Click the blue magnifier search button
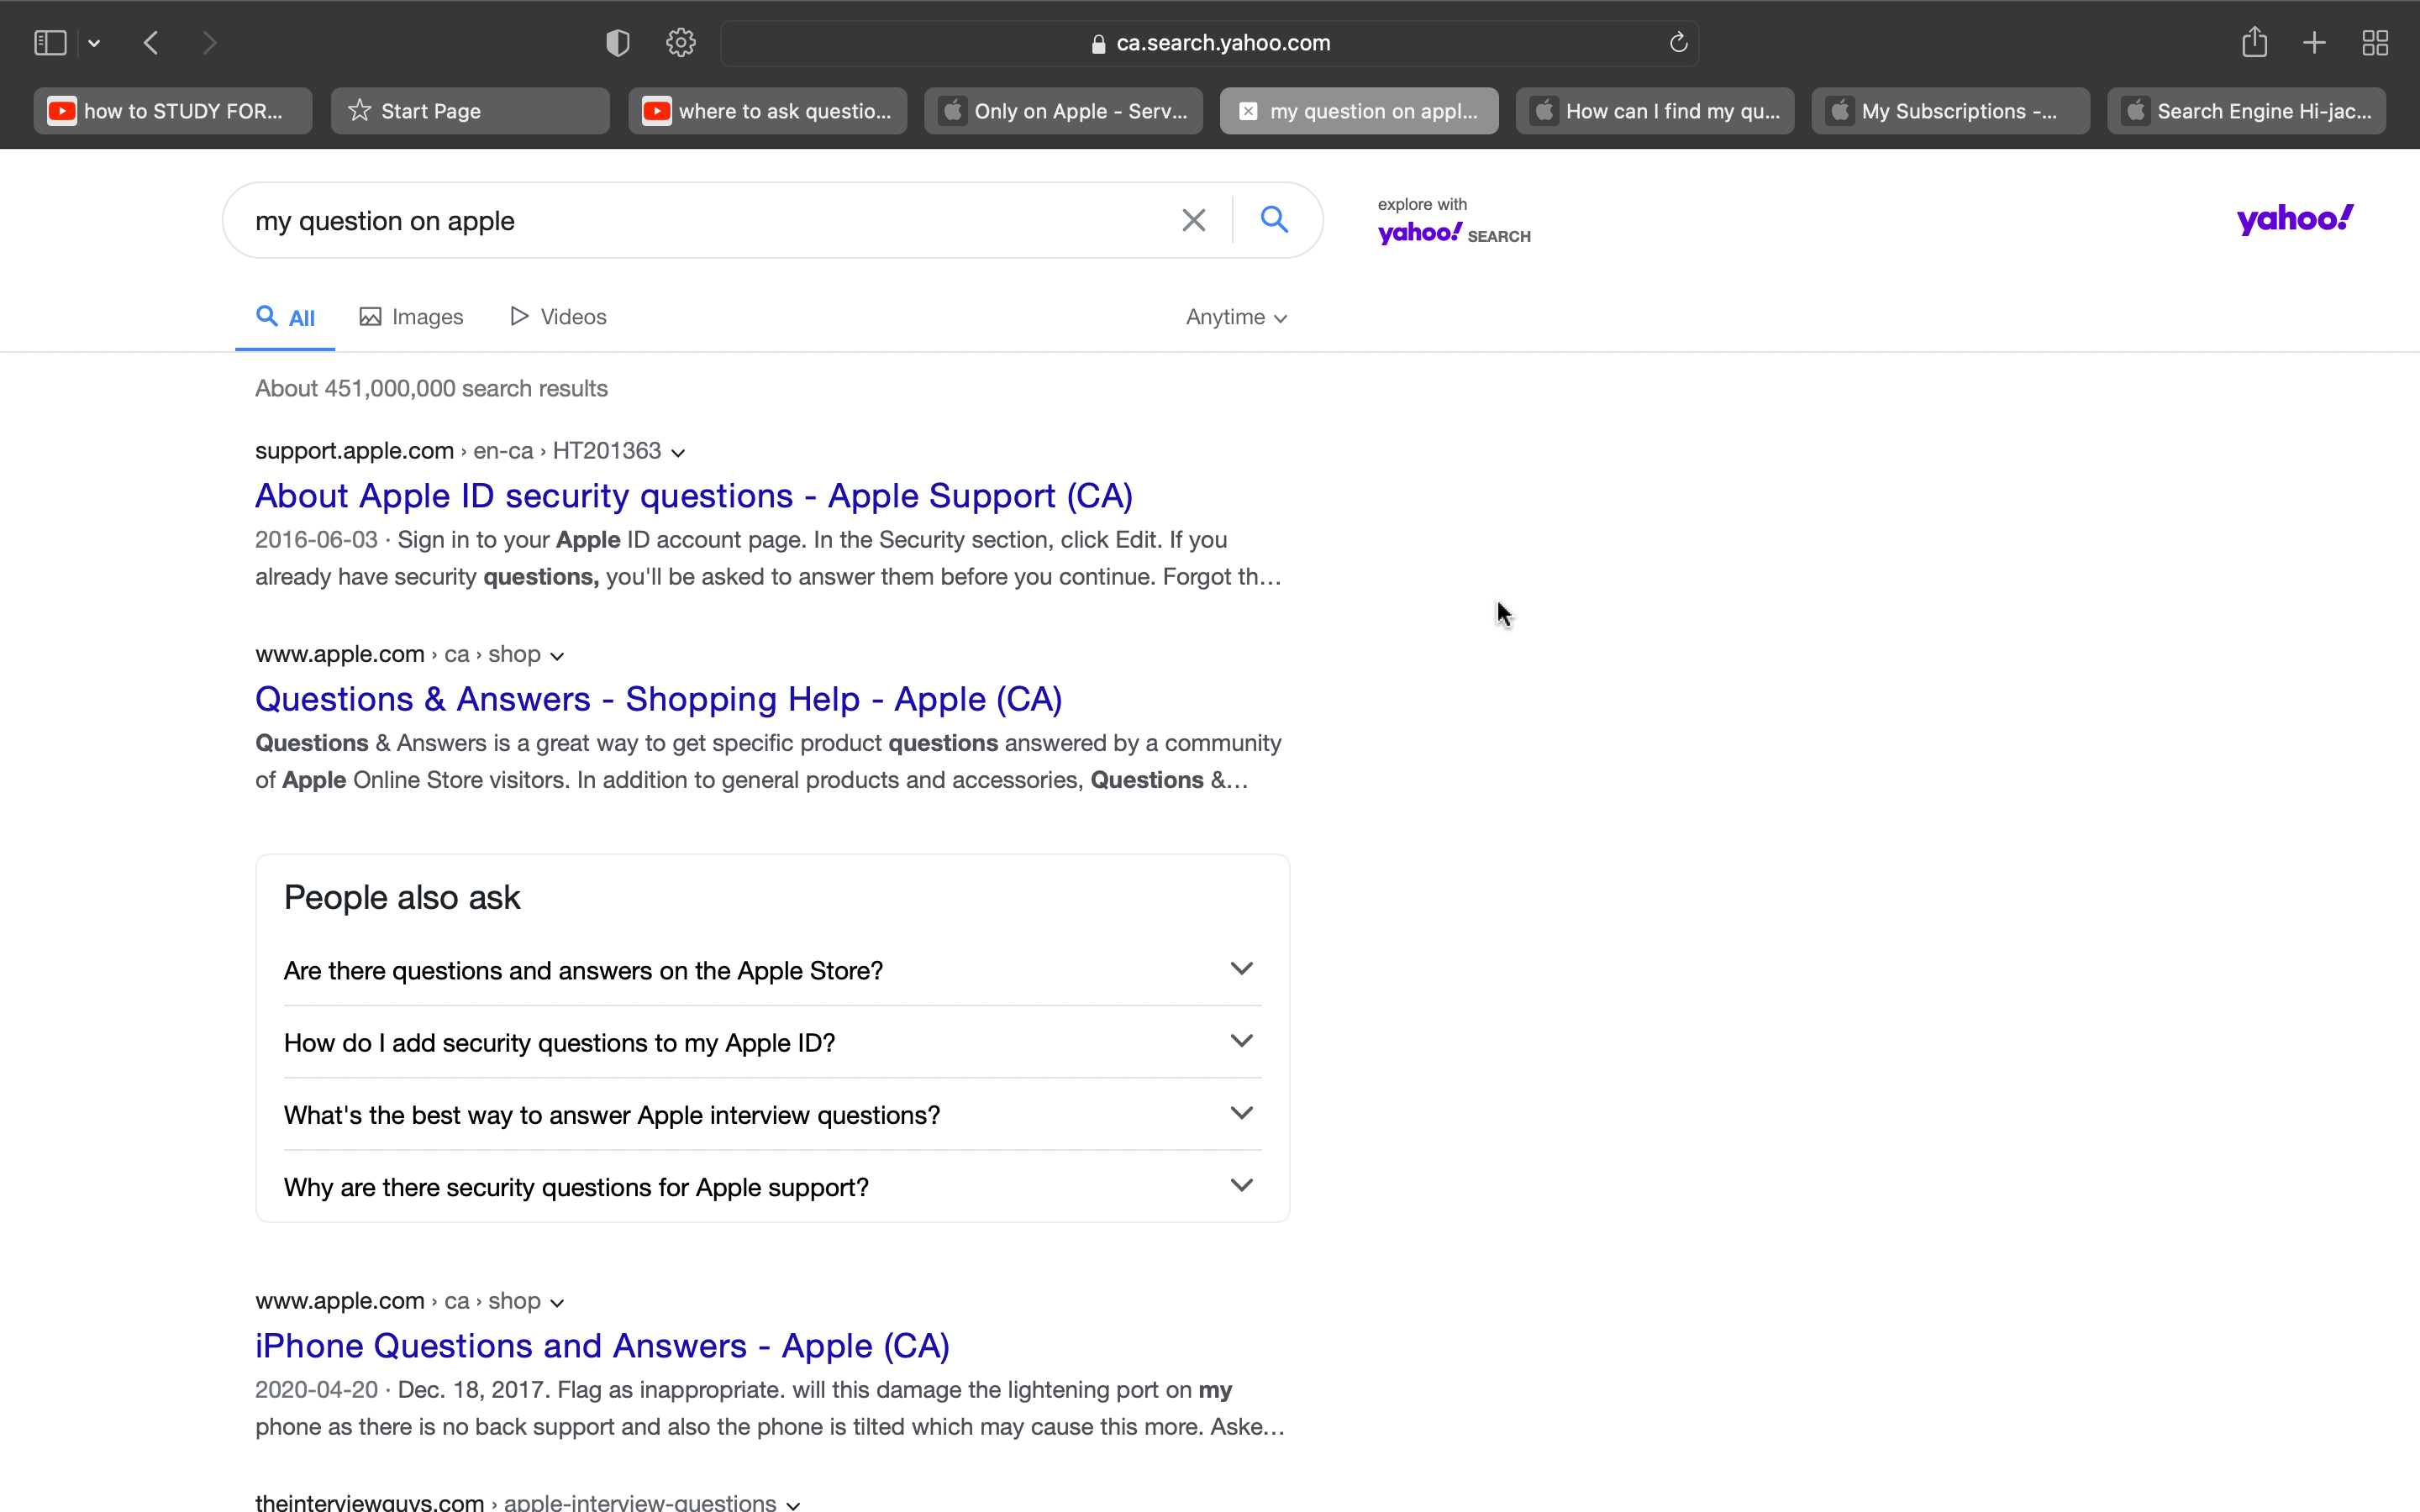The image size is (2420, 1512). click(1273, 219)
